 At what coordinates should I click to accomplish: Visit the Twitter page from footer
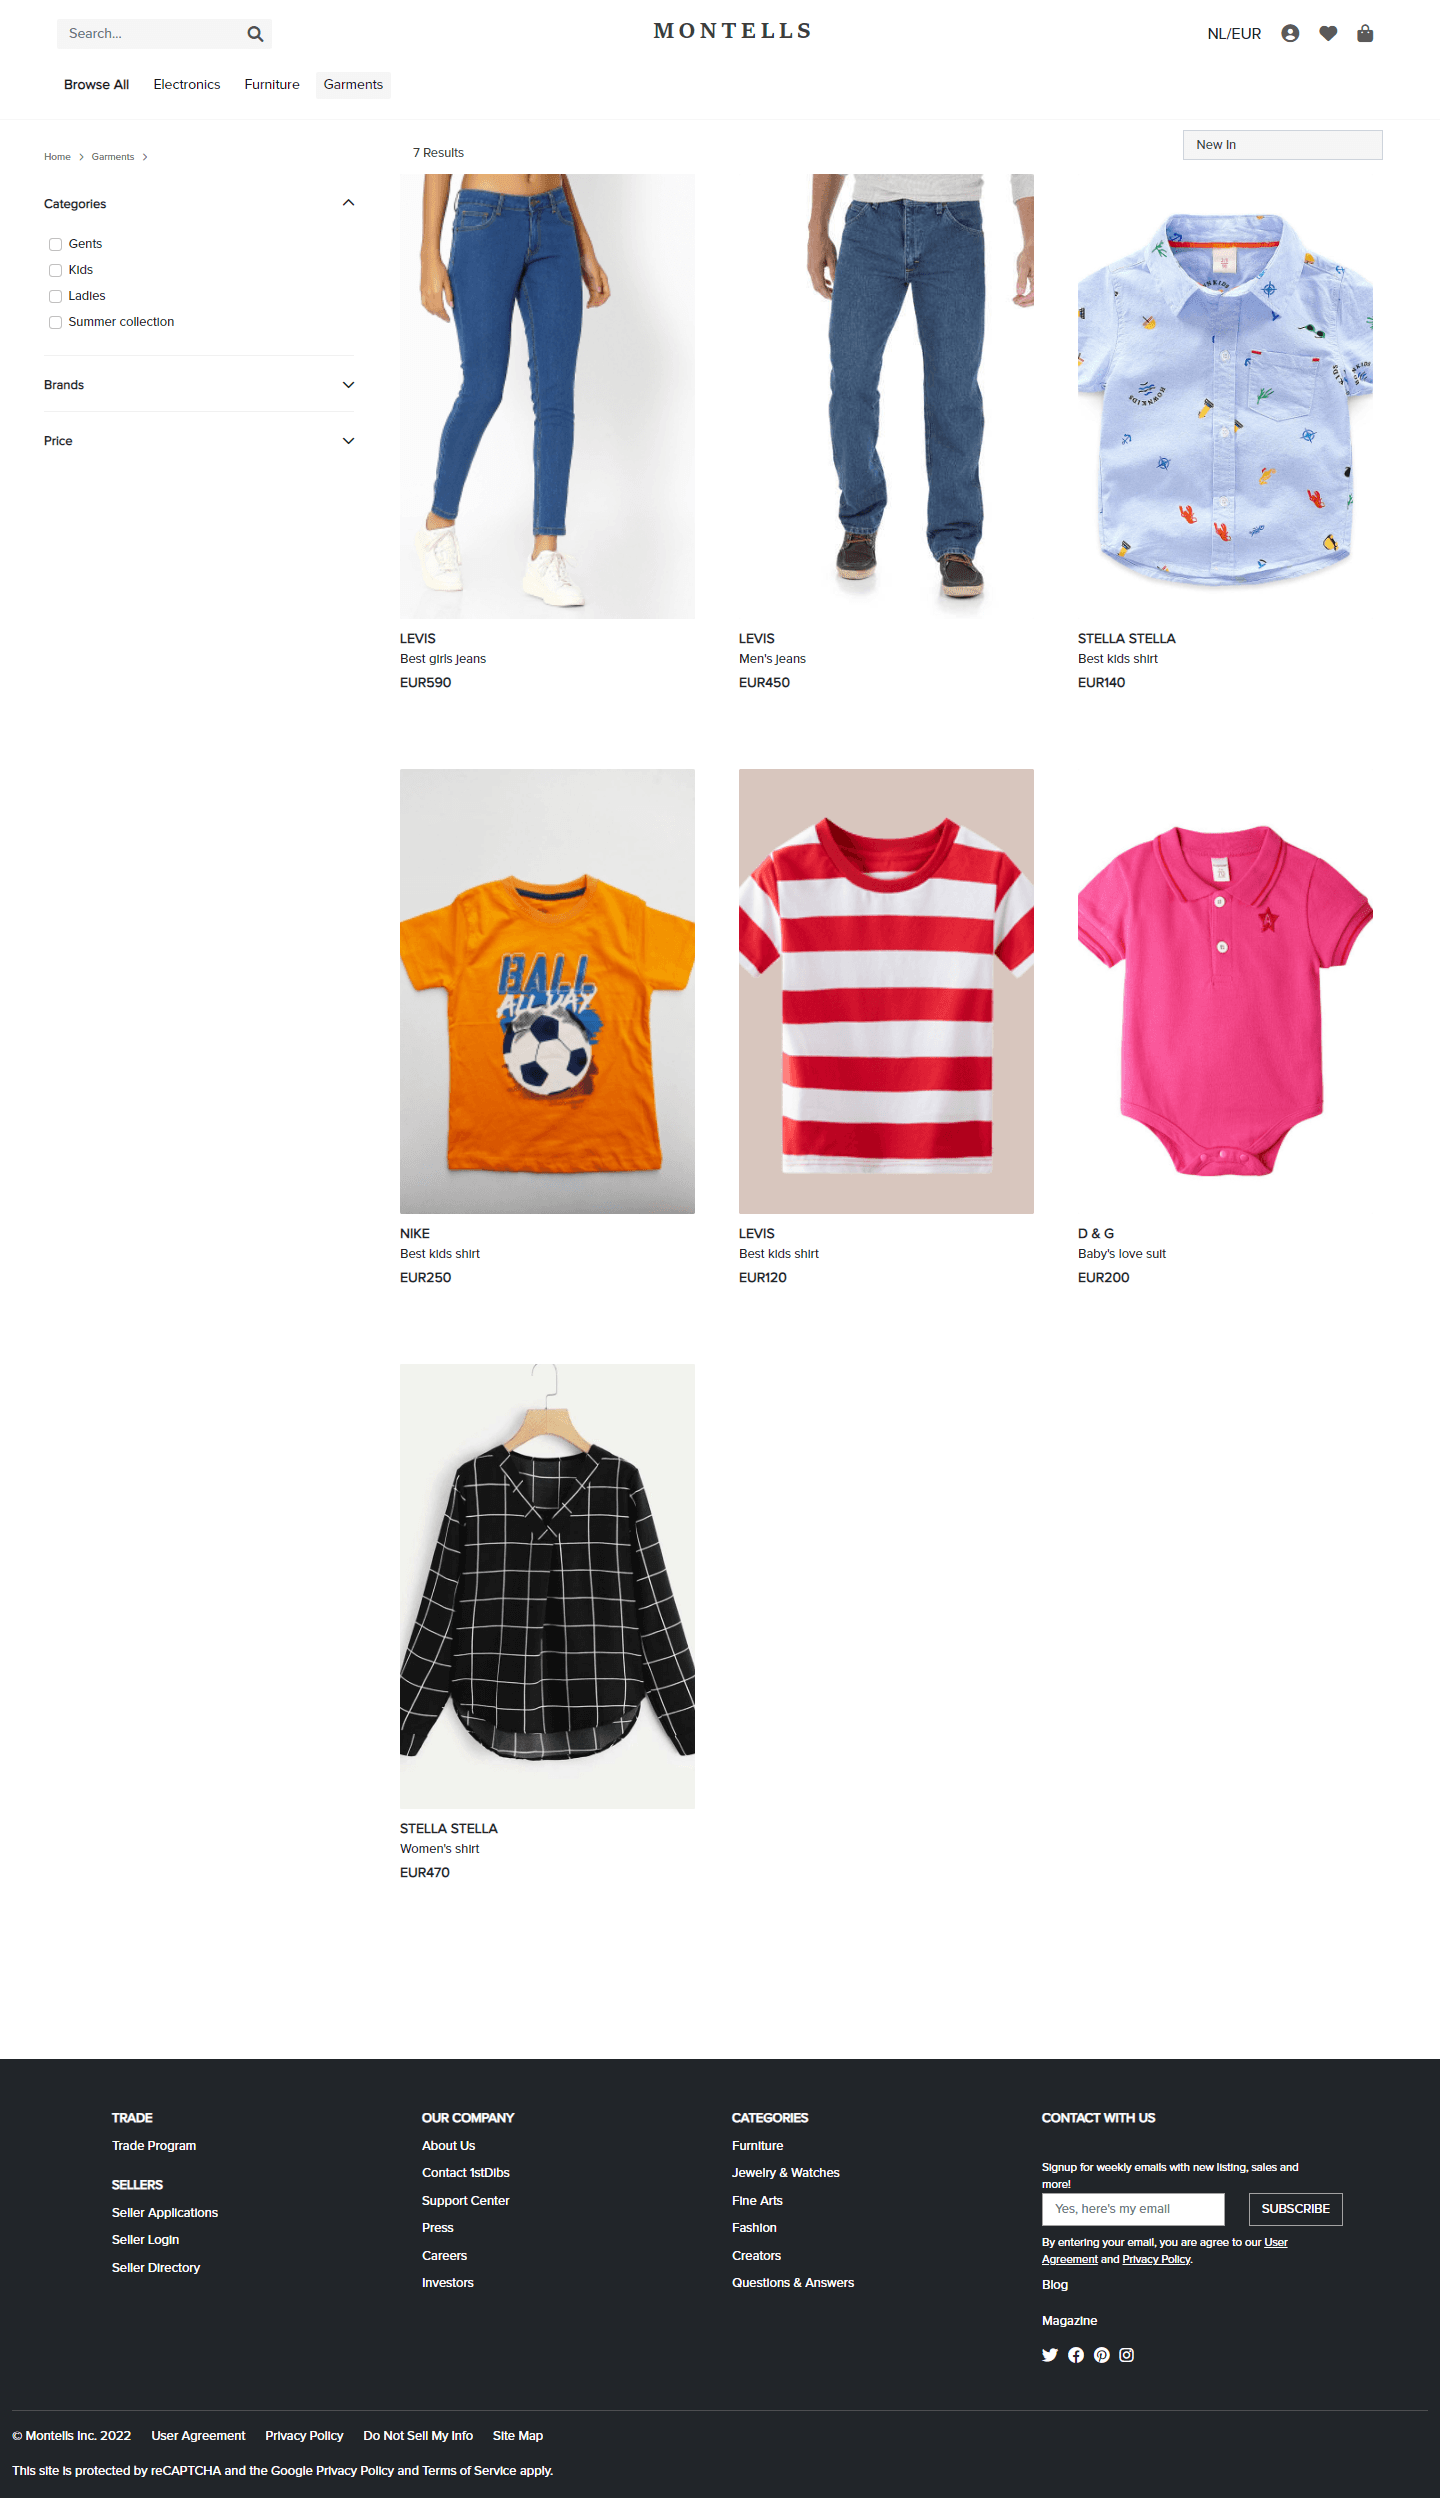click(x=1050, y=2355)
